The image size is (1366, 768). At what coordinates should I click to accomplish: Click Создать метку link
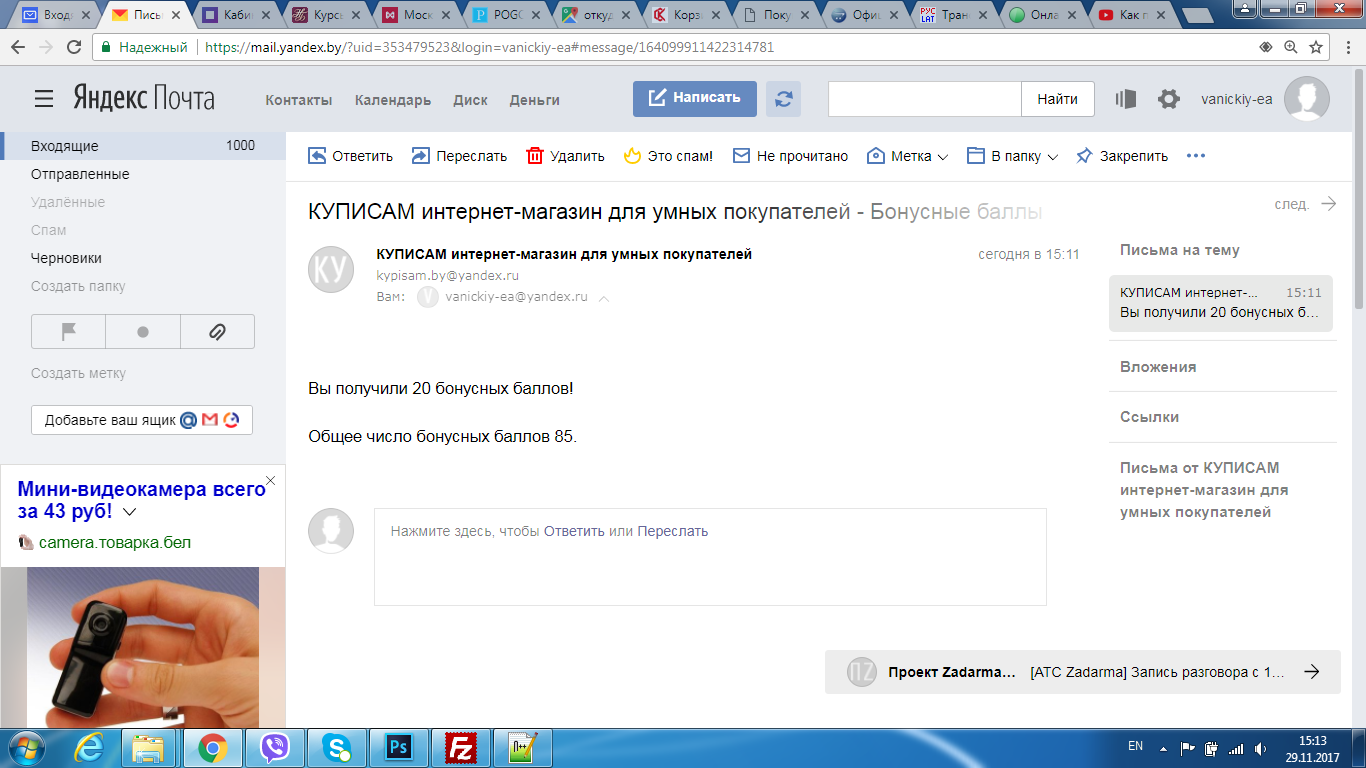pos(78,373)
